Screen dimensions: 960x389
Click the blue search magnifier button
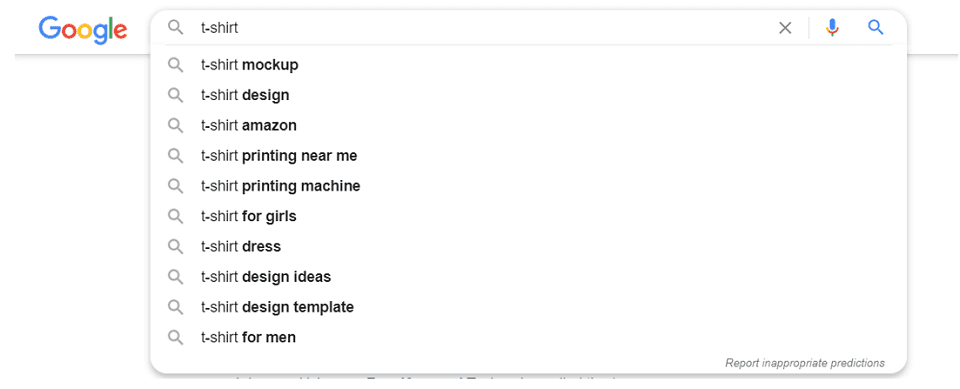pos(876,27)
